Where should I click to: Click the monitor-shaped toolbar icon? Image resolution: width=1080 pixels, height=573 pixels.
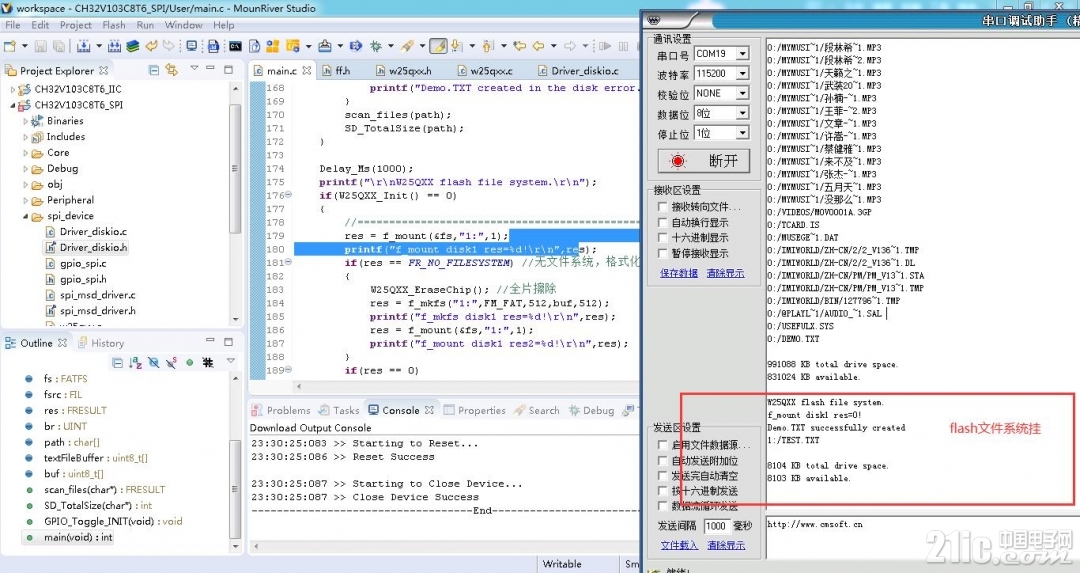click(x=191, y=46)
